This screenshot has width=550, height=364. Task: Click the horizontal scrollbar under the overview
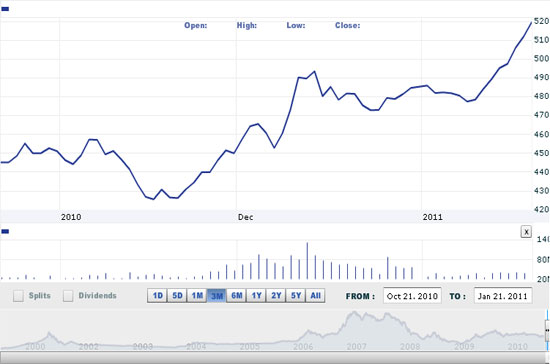[273, 357]
